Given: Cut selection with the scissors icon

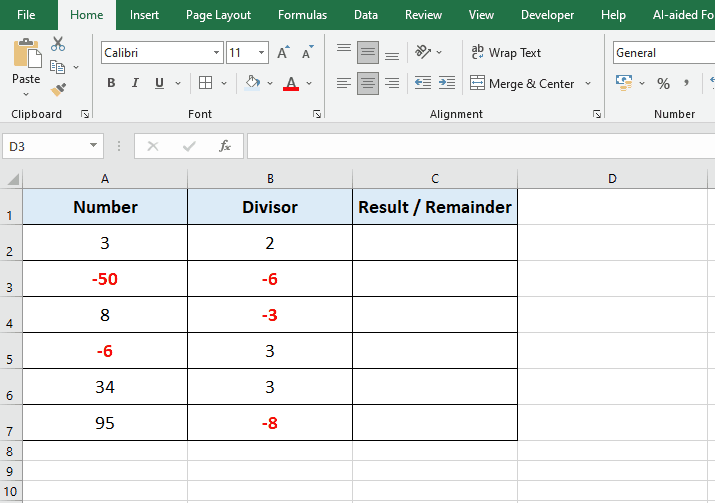Looking at the screenshot, I should click(x=58, y=44).
